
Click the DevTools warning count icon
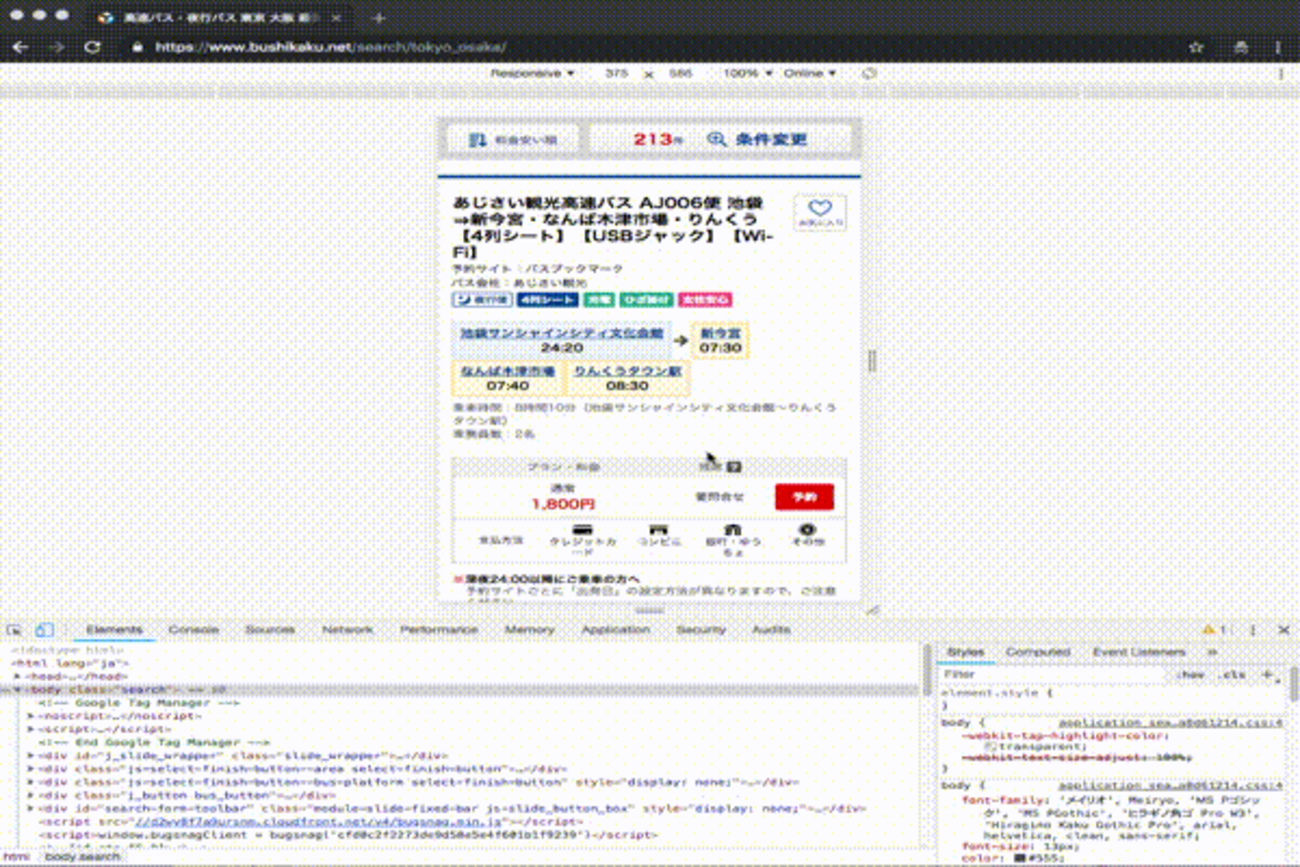tap(1214, 630)
